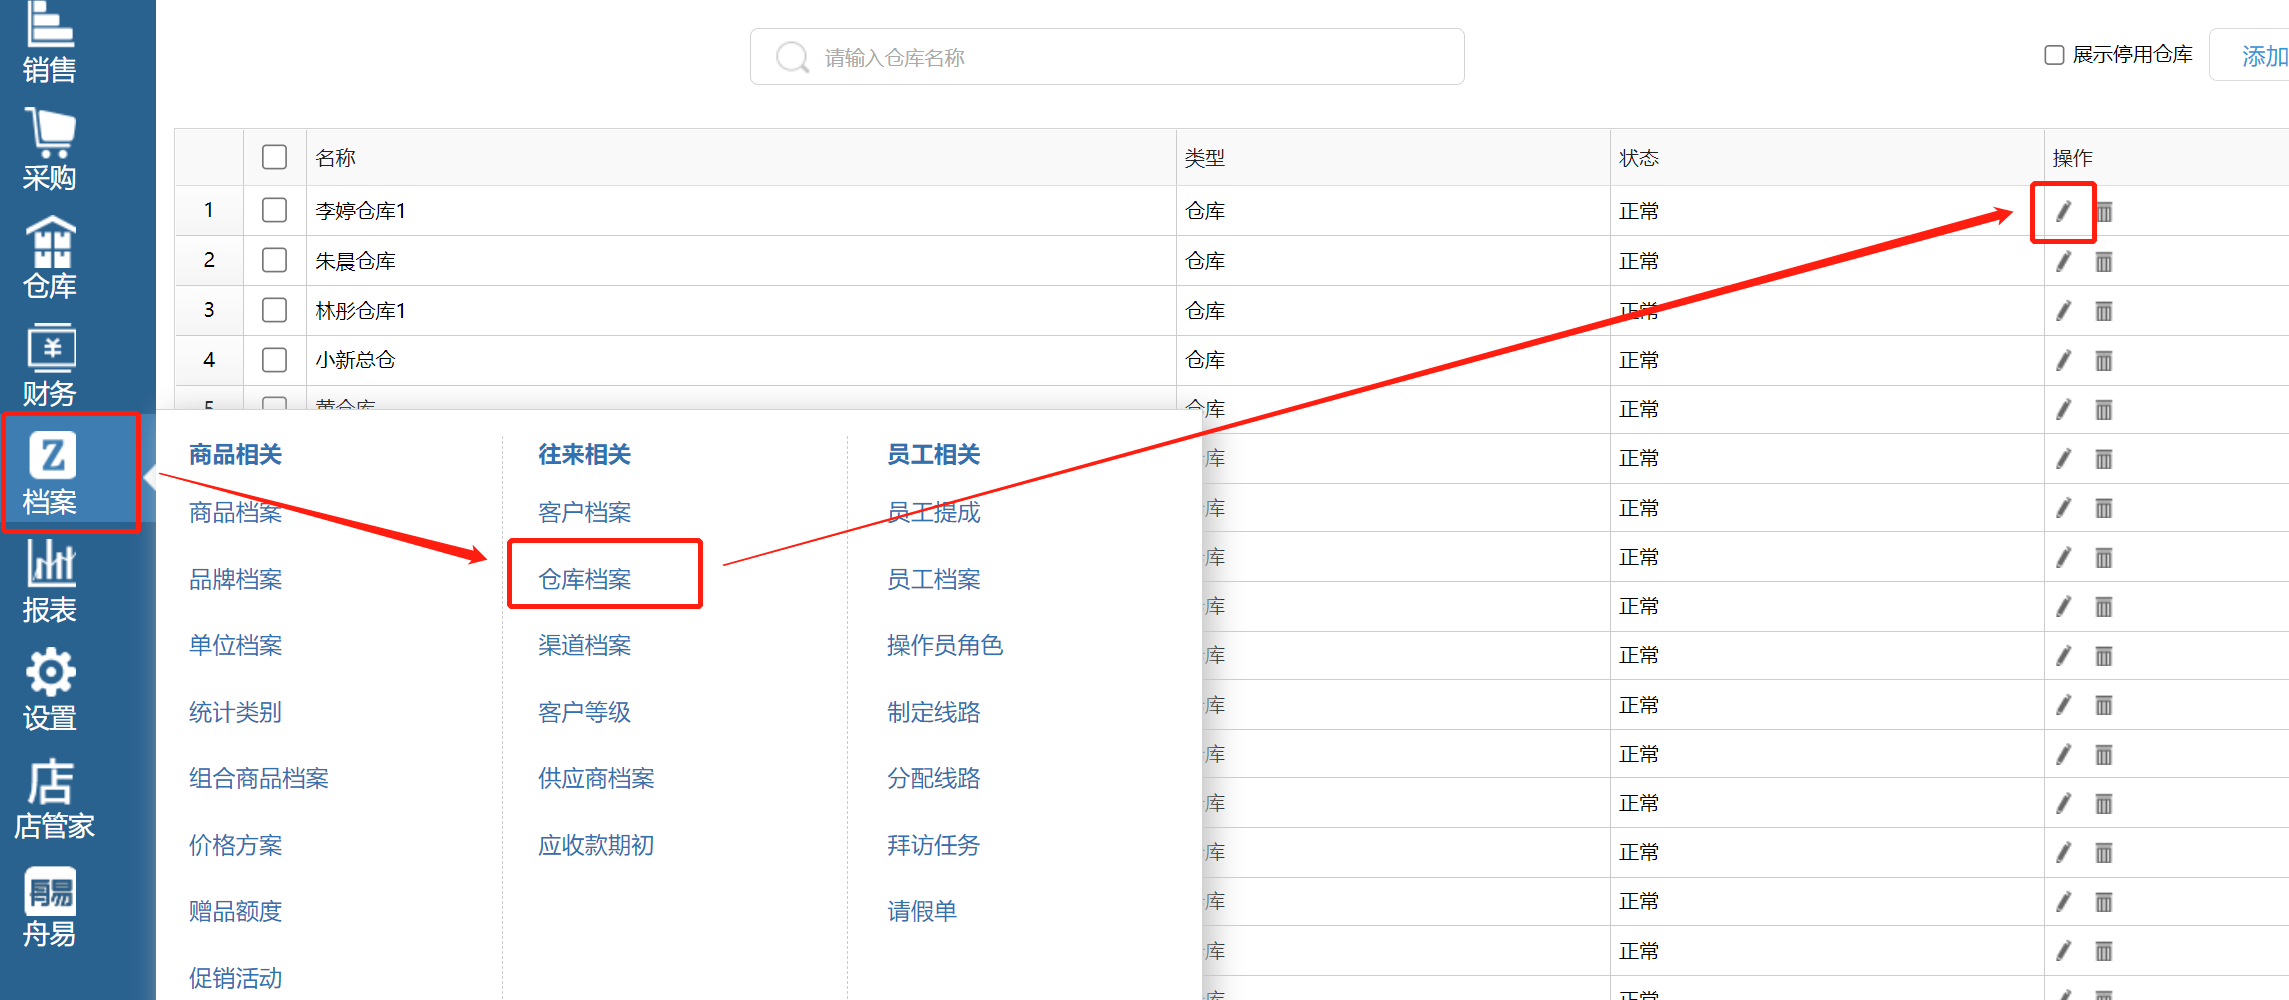Open the 舟易 sidebar module
2289x1000 pixels.
pyautogui.click(x=50, y=906)
